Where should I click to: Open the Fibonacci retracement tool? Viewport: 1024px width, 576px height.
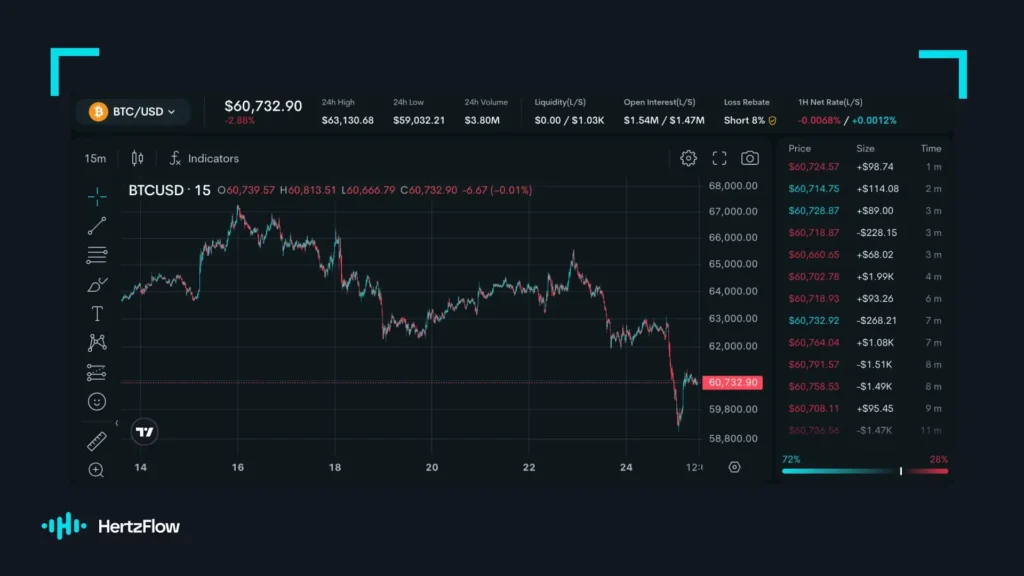point(97,255)
